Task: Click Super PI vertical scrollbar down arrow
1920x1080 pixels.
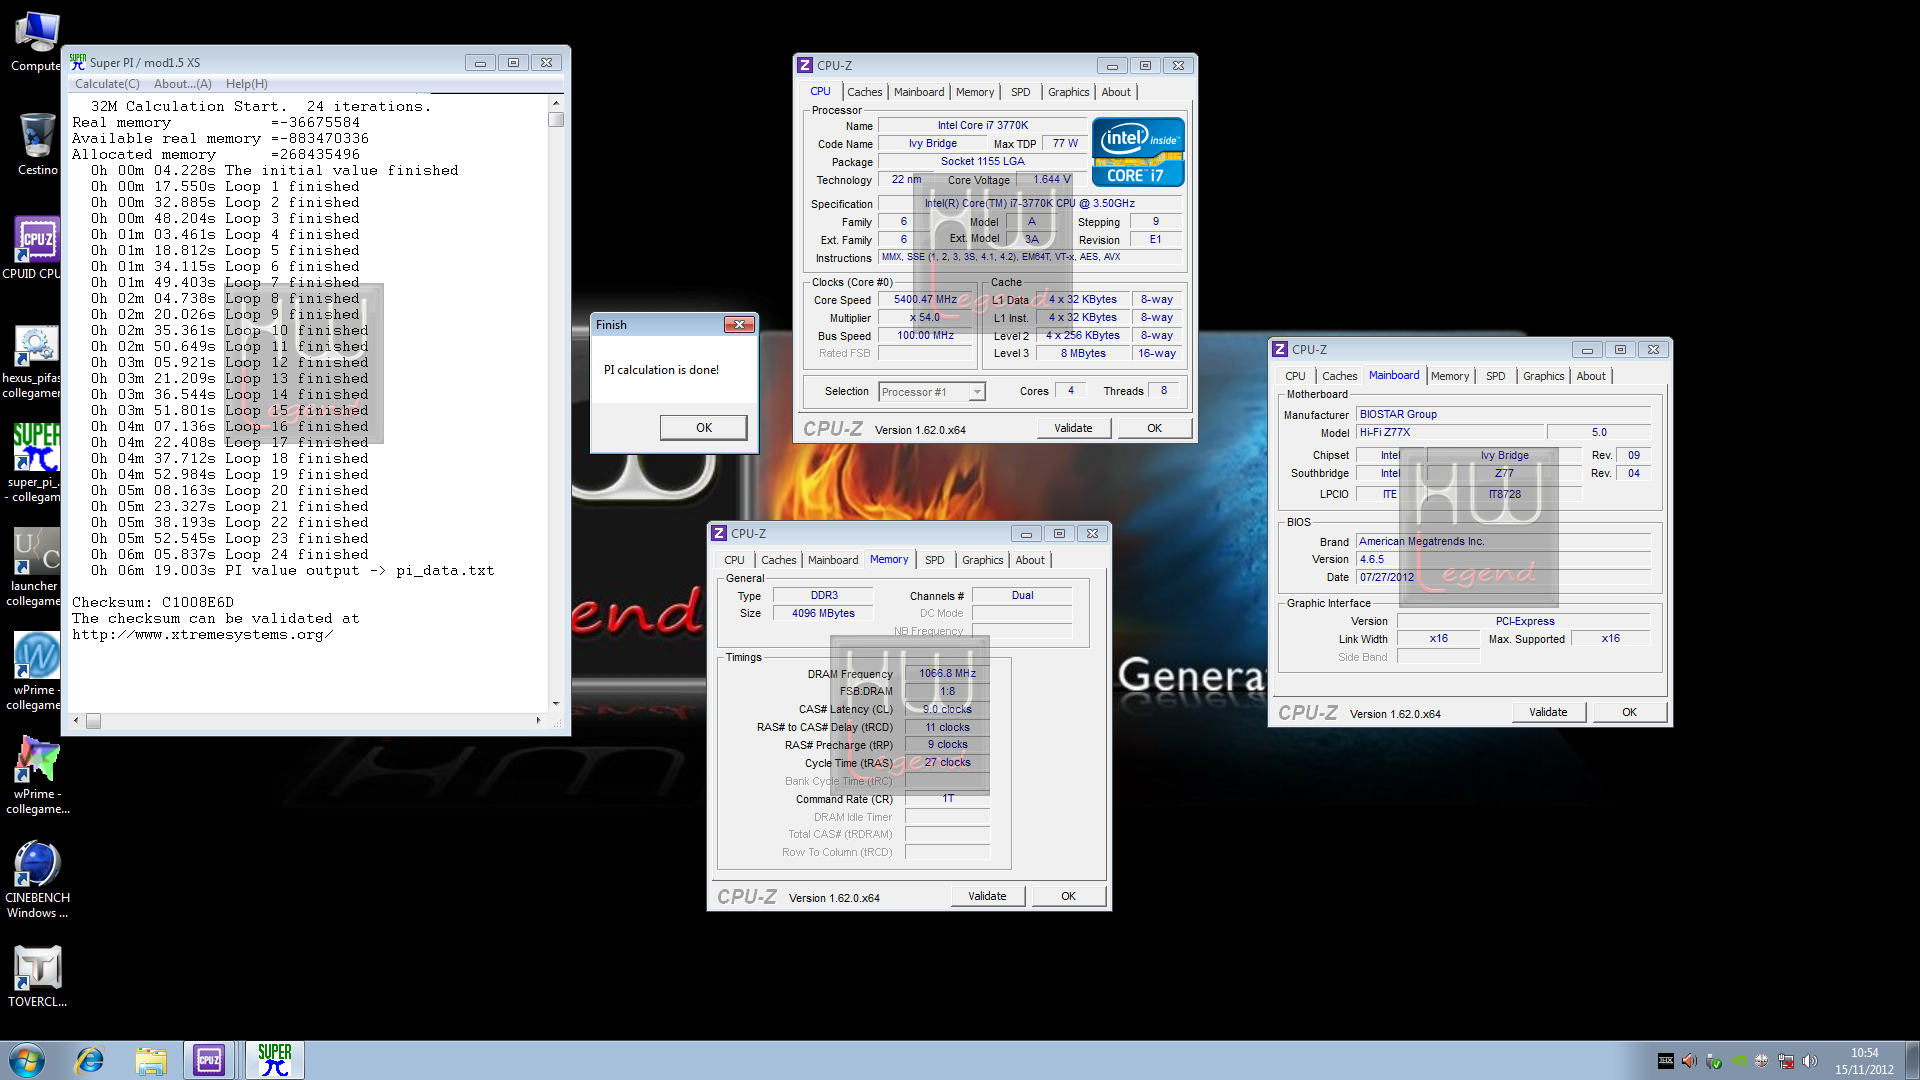Action: click(556, 704)
